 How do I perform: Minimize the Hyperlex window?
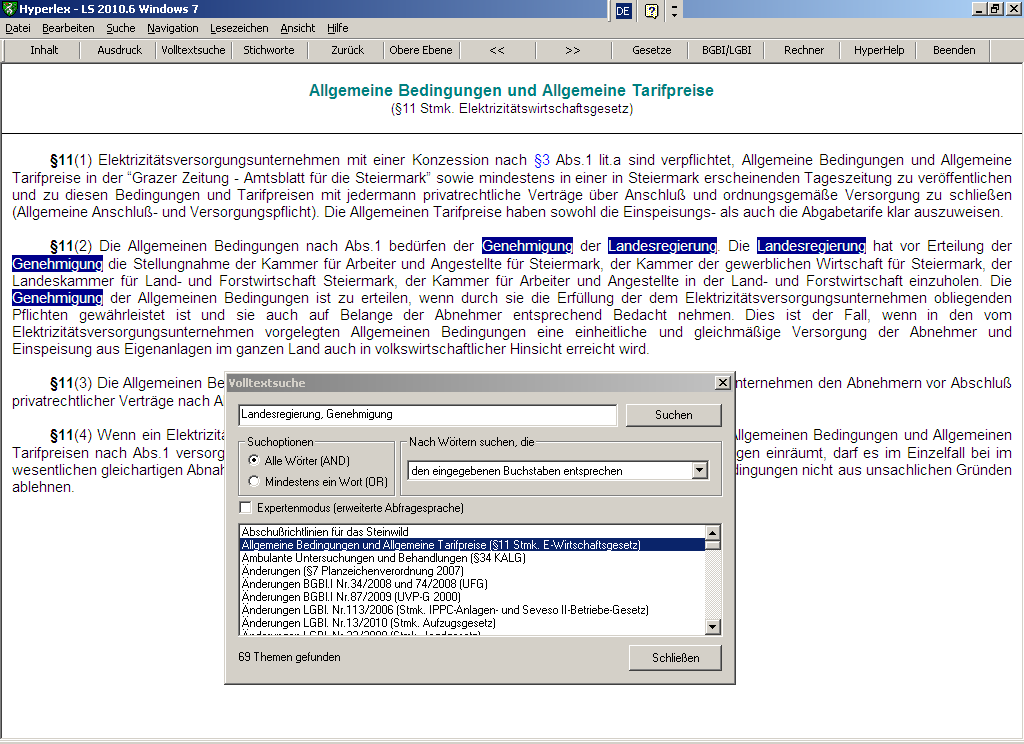coord(979,9)
